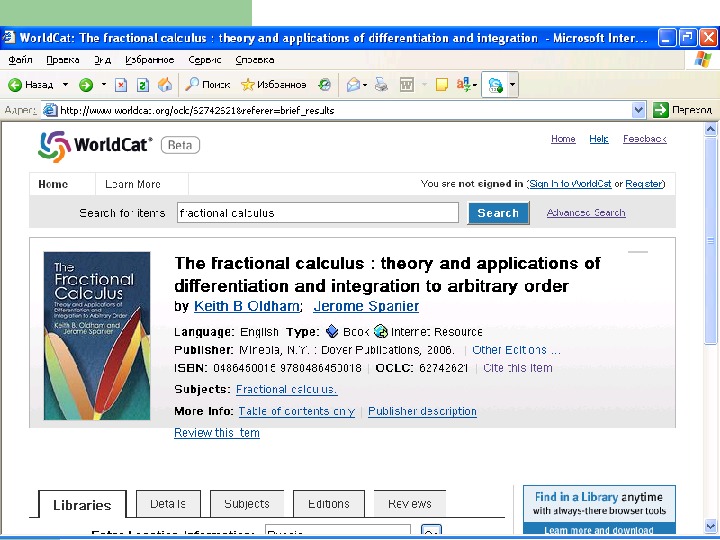Click the Stop page loading icon
This screenshot has width=720, height=540.
(x=121, y=85)
